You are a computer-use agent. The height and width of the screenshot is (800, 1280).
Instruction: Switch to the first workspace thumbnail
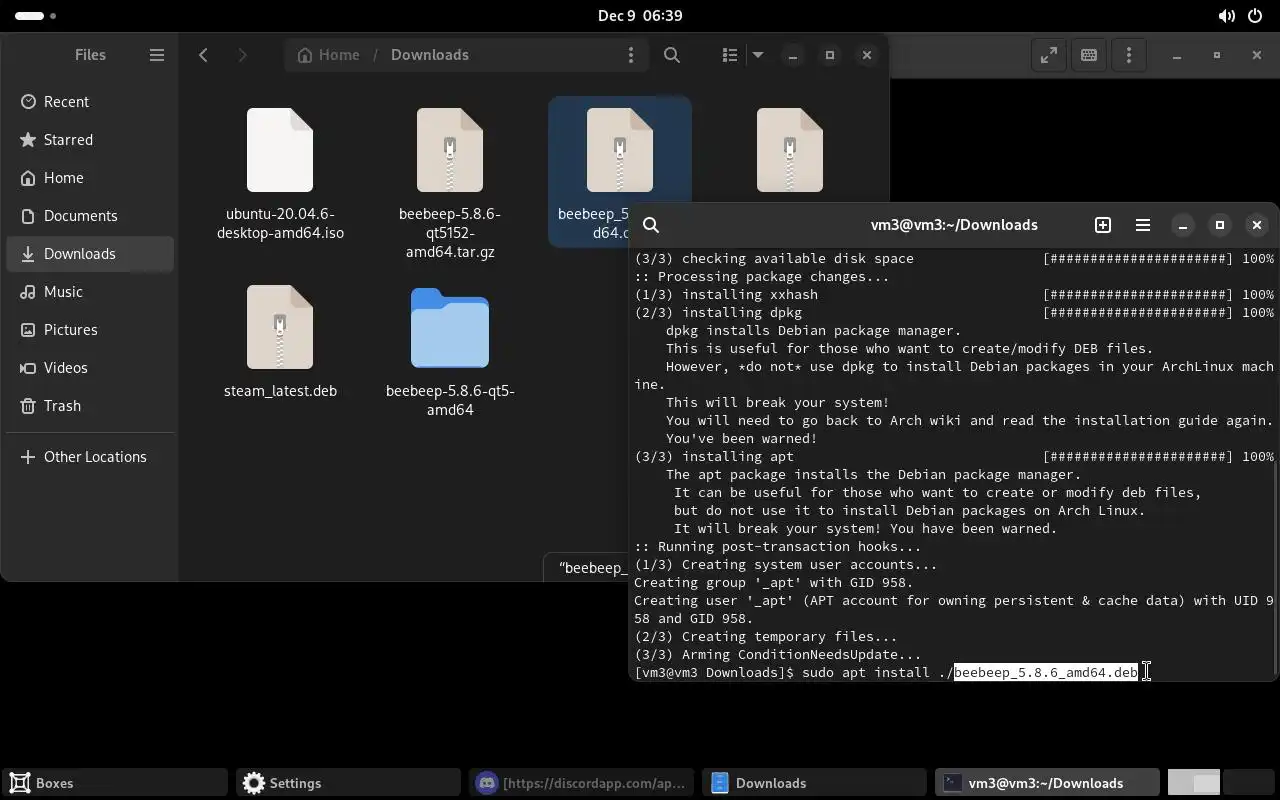[x=1194, y=783]
